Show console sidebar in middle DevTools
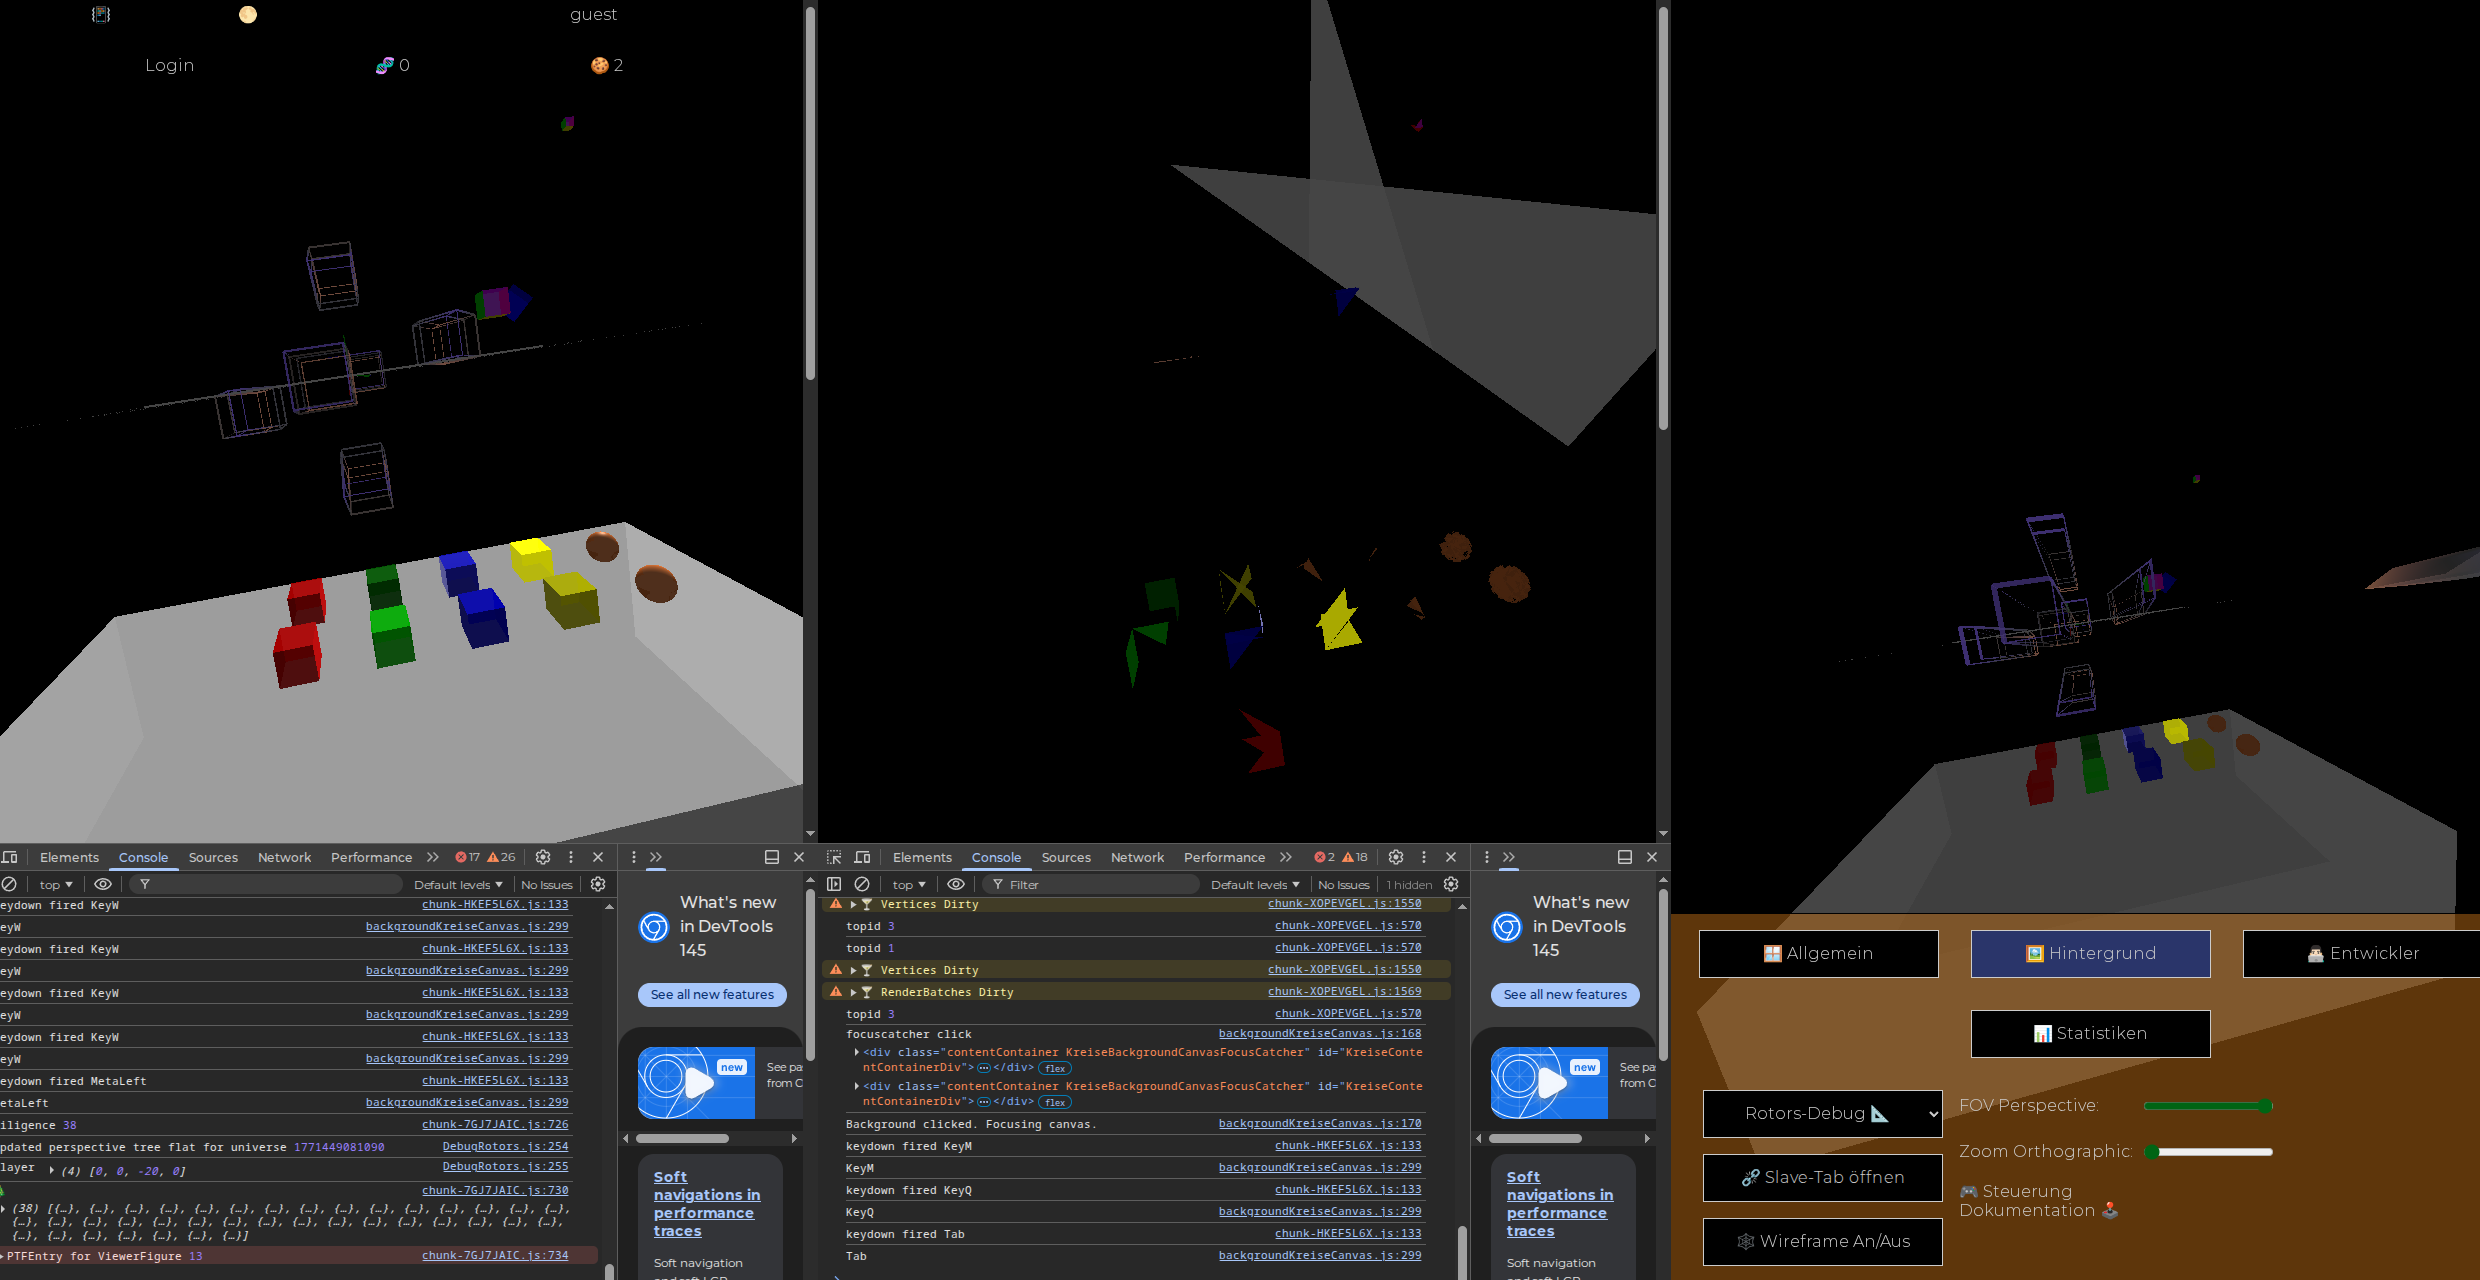2480x1280 pixels. (834, 884)
